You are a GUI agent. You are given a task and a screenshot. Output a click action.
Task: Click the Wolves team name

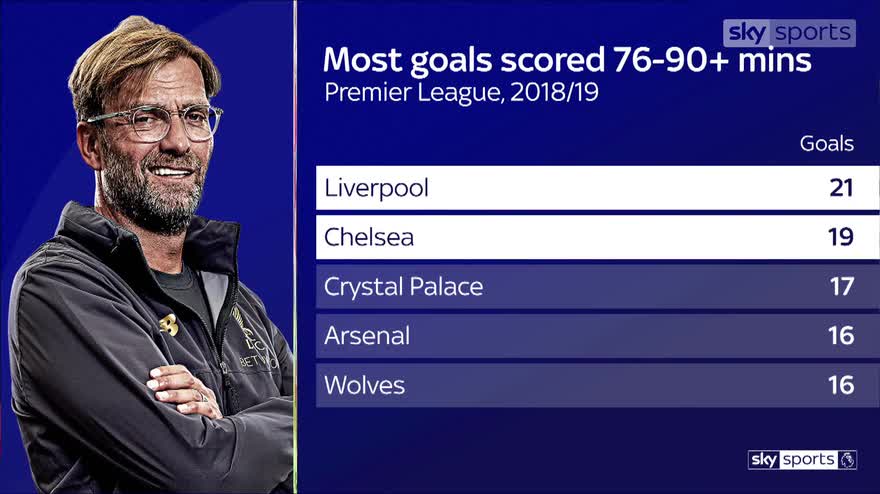364,385
